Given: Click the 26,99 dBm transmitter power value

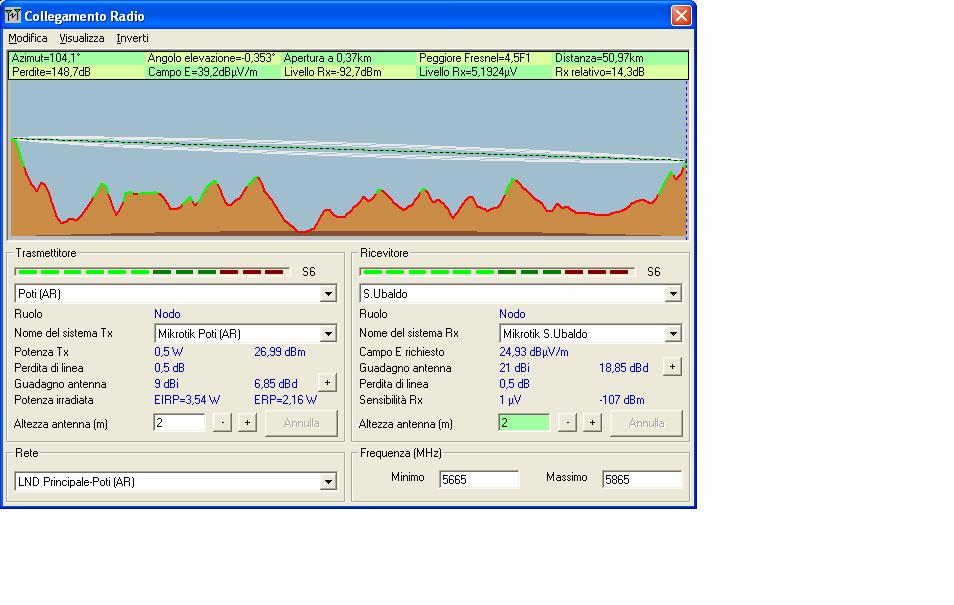Looking at the screenshot, I should click(280, 352).
